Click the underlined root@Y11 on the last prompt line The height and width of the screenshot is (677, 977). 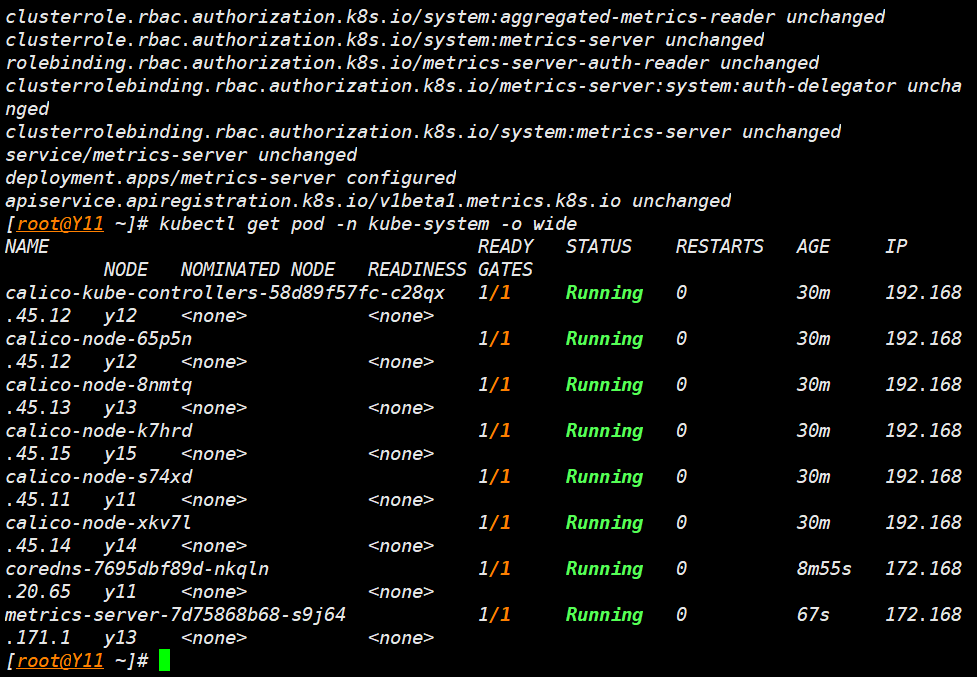coord(60,660)
